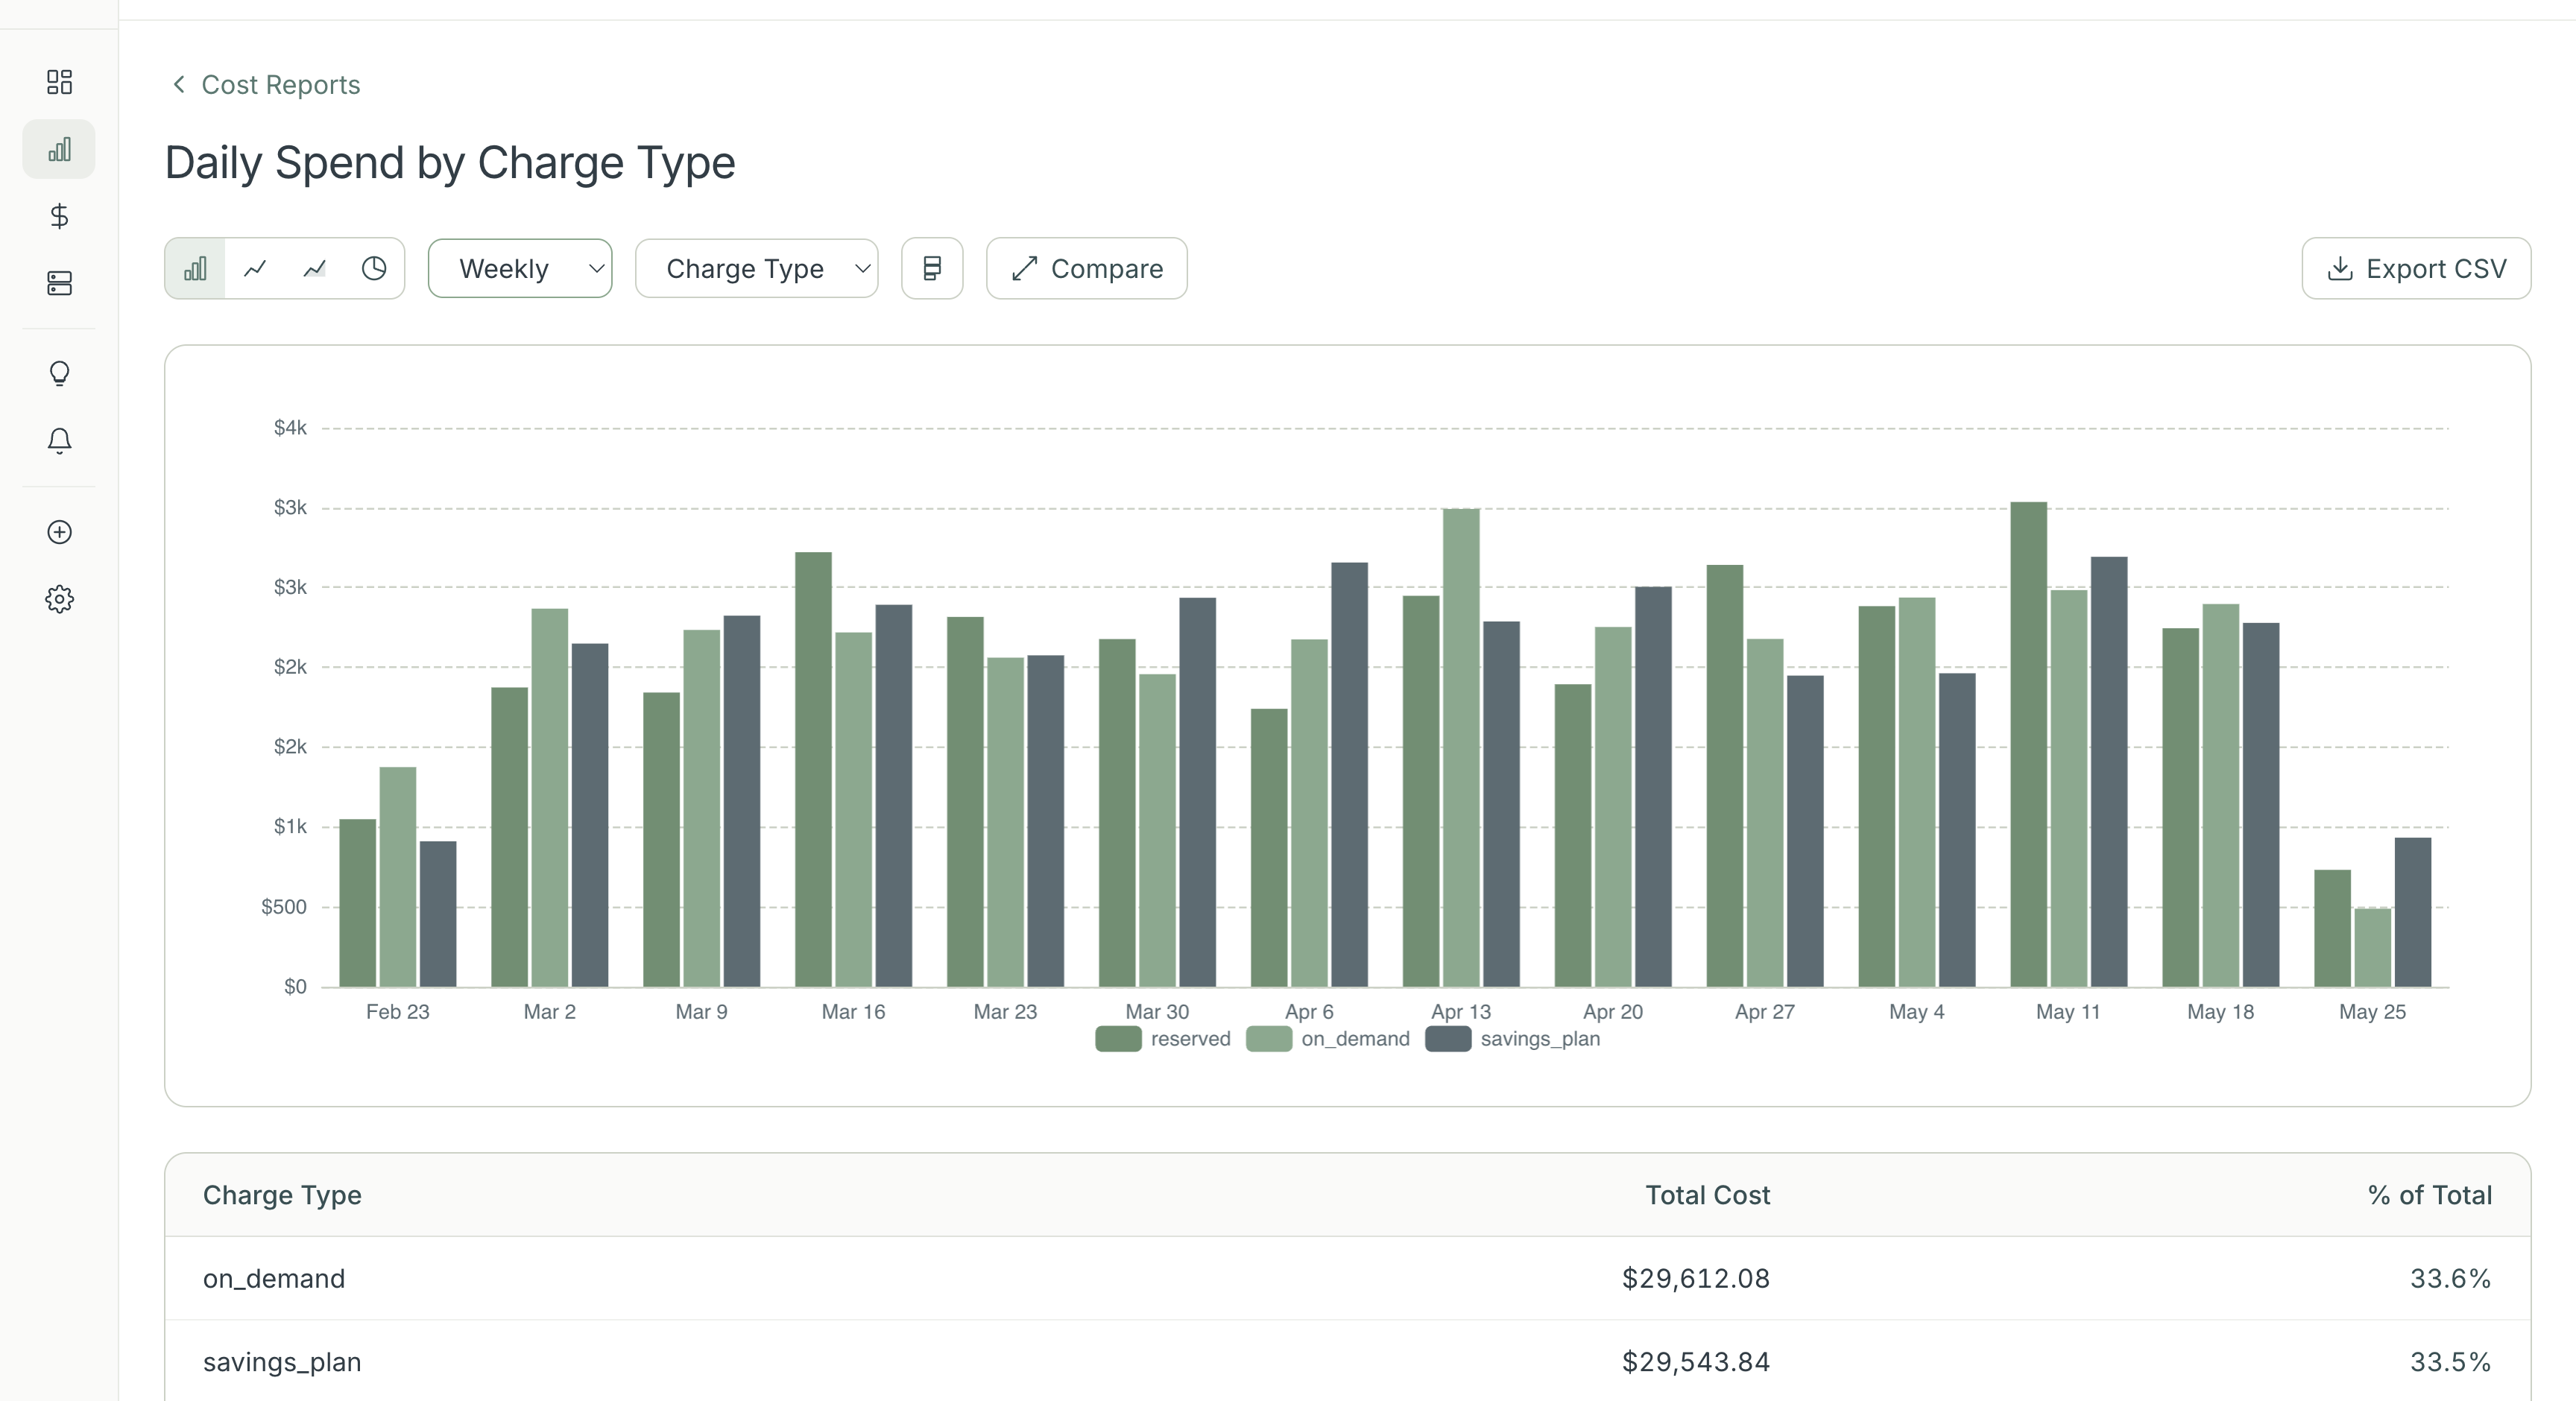Open the server resources sidebar icon
Screen dimensions: 2576x1401
tap(59, 284)
